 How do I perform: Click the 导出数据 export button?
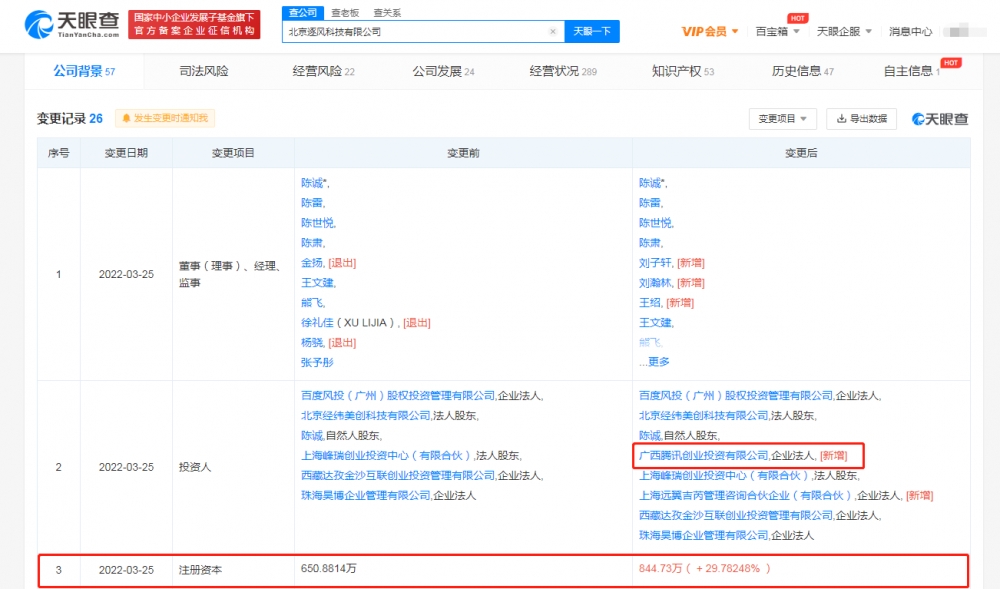pyautogui.click(x=862, y=119)
